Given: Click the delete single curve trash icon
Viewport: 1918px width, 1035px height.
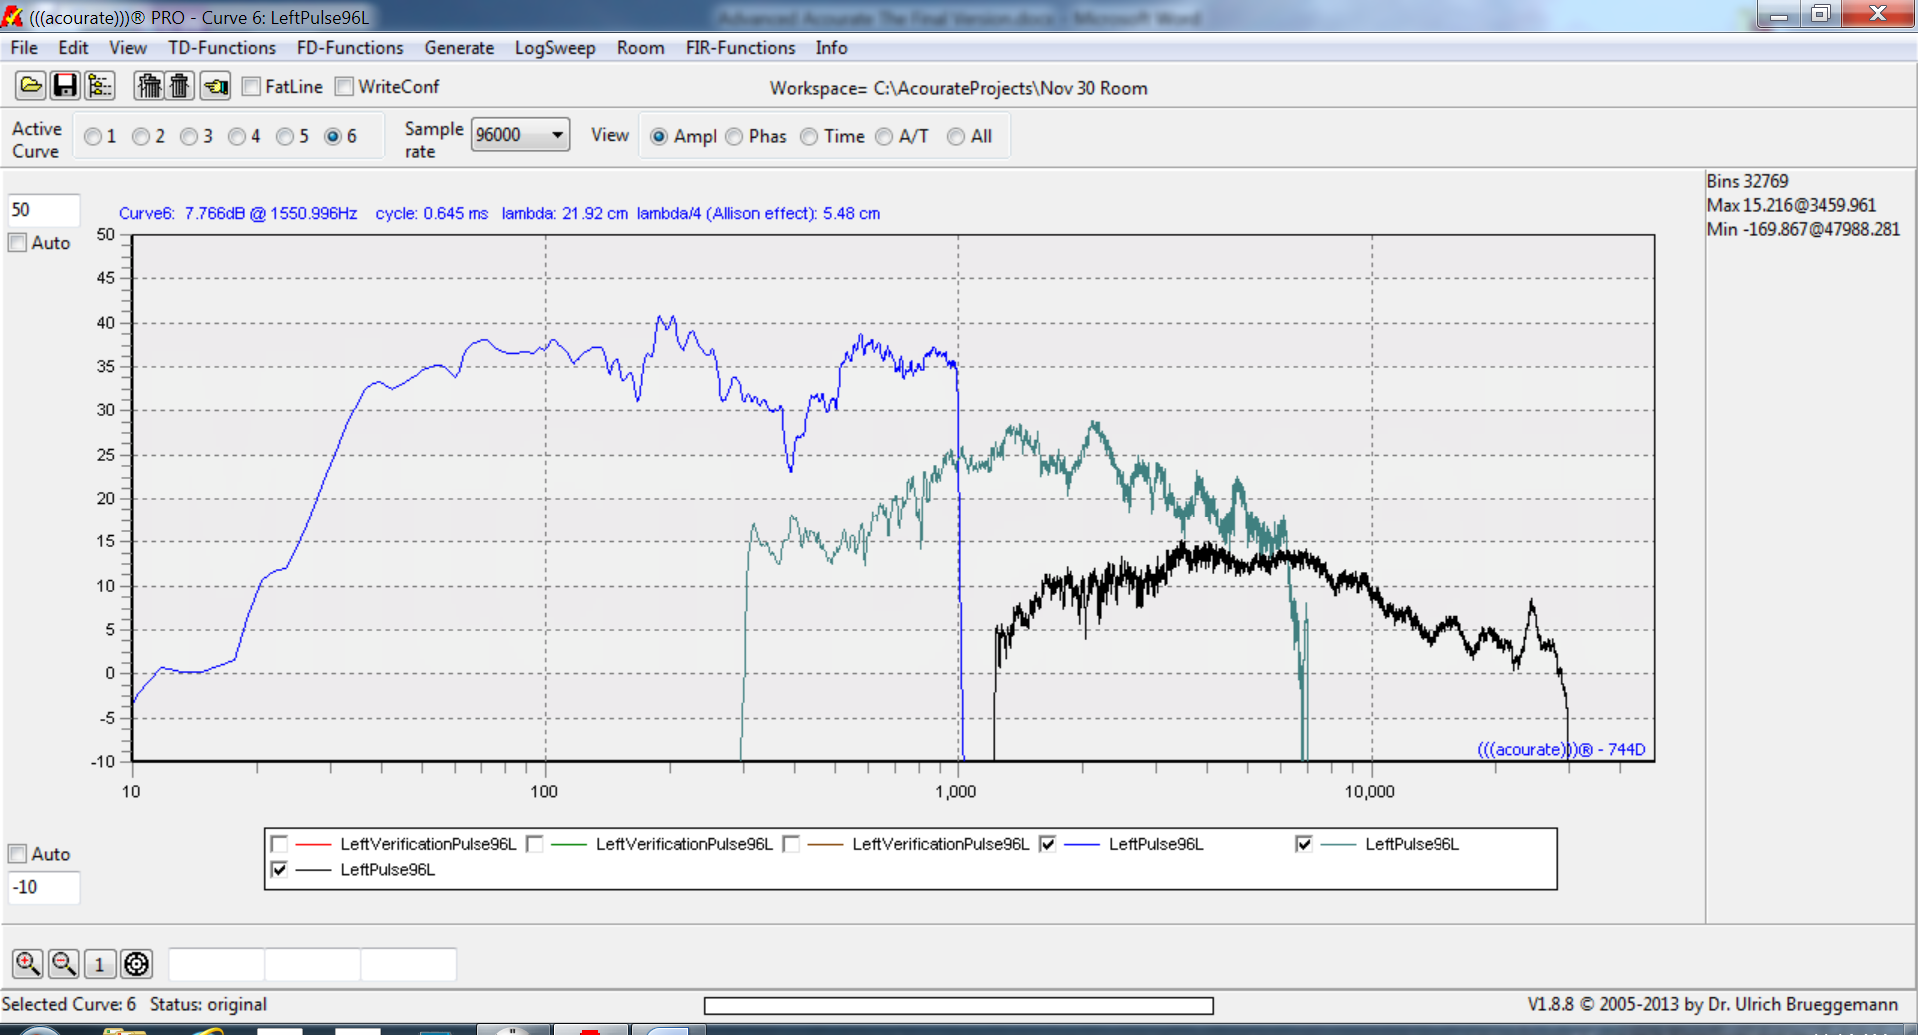Looking at the screenshot, I should point(180,86).
